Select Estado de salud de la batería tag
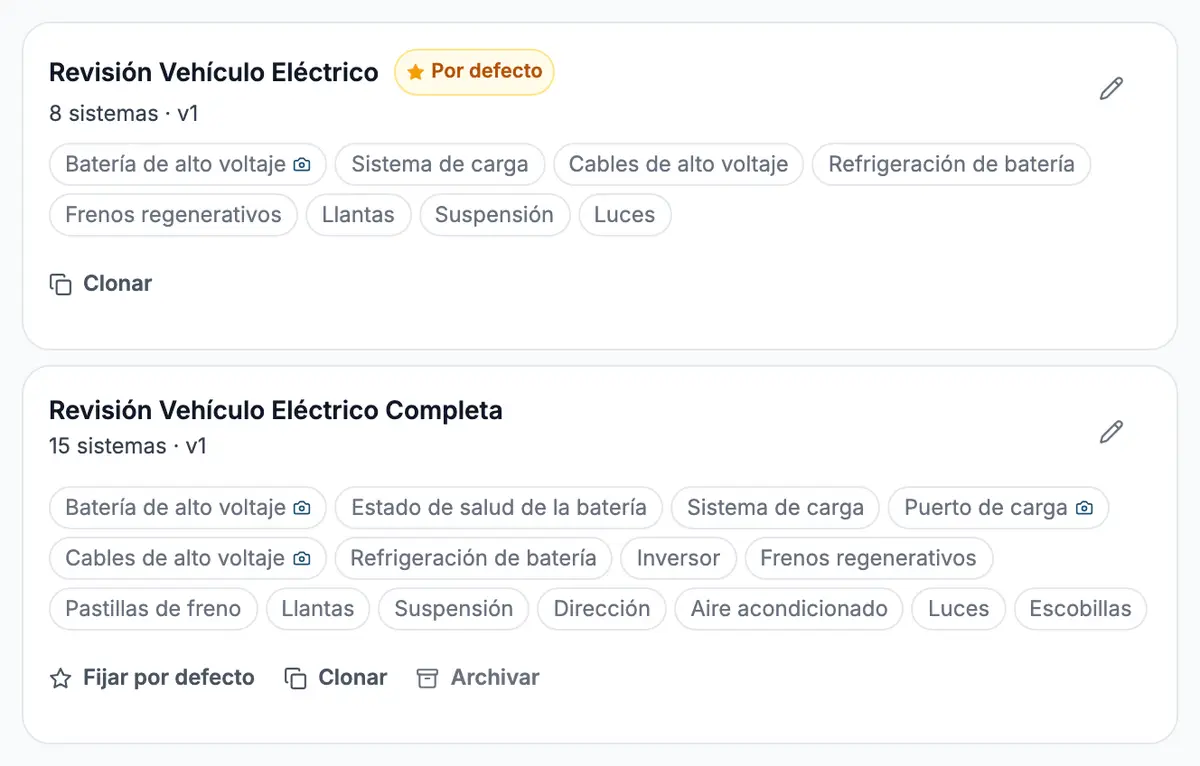Viewport: 1200px width, 766px height. (x=499, y=508)
